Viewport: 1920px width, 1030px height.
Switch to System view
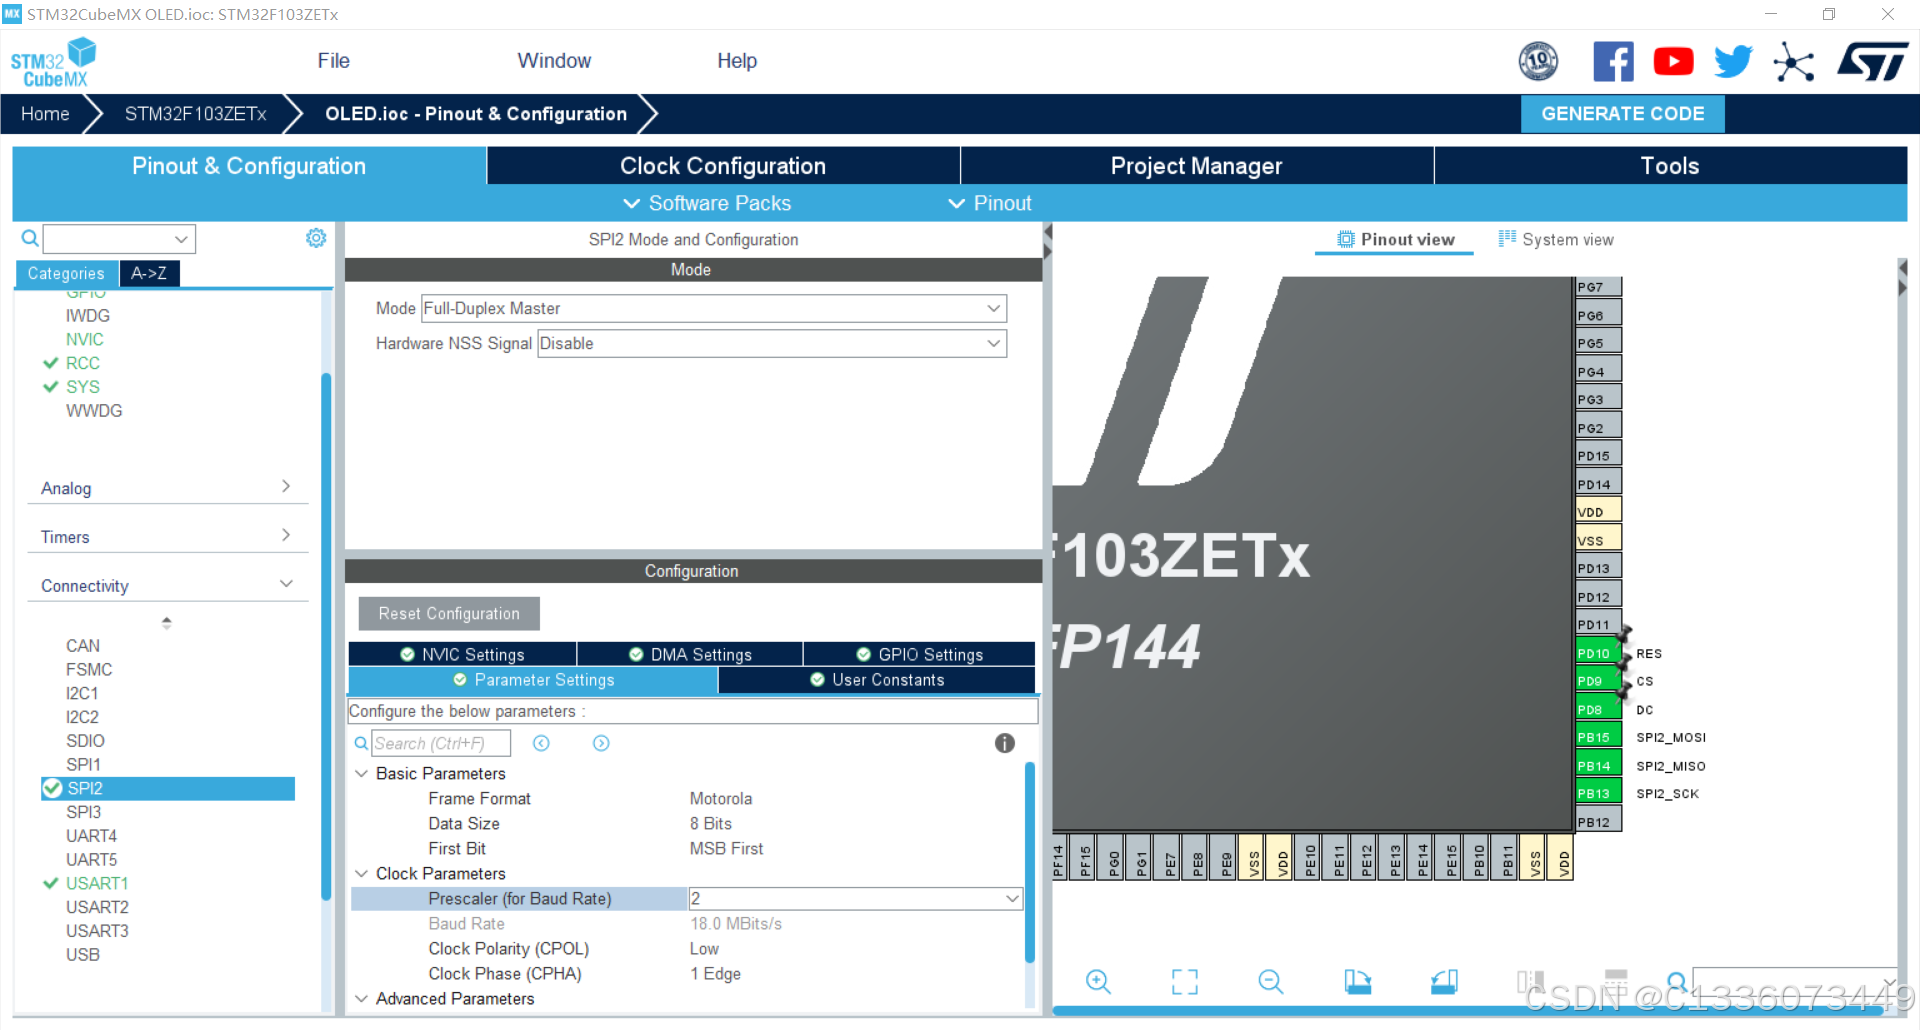coord(1556,240)
